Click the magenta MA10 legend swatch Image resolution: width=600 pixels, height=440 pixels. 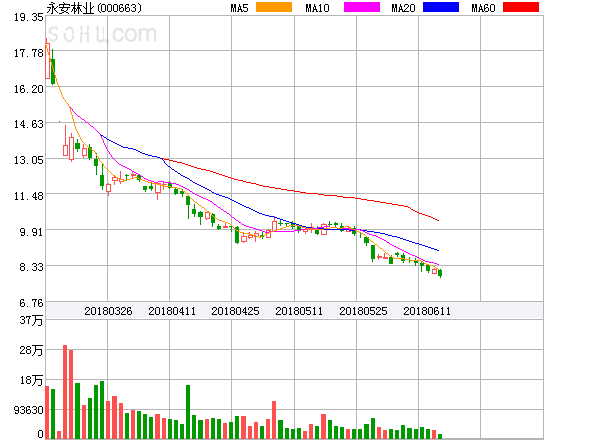coord(362,7)
